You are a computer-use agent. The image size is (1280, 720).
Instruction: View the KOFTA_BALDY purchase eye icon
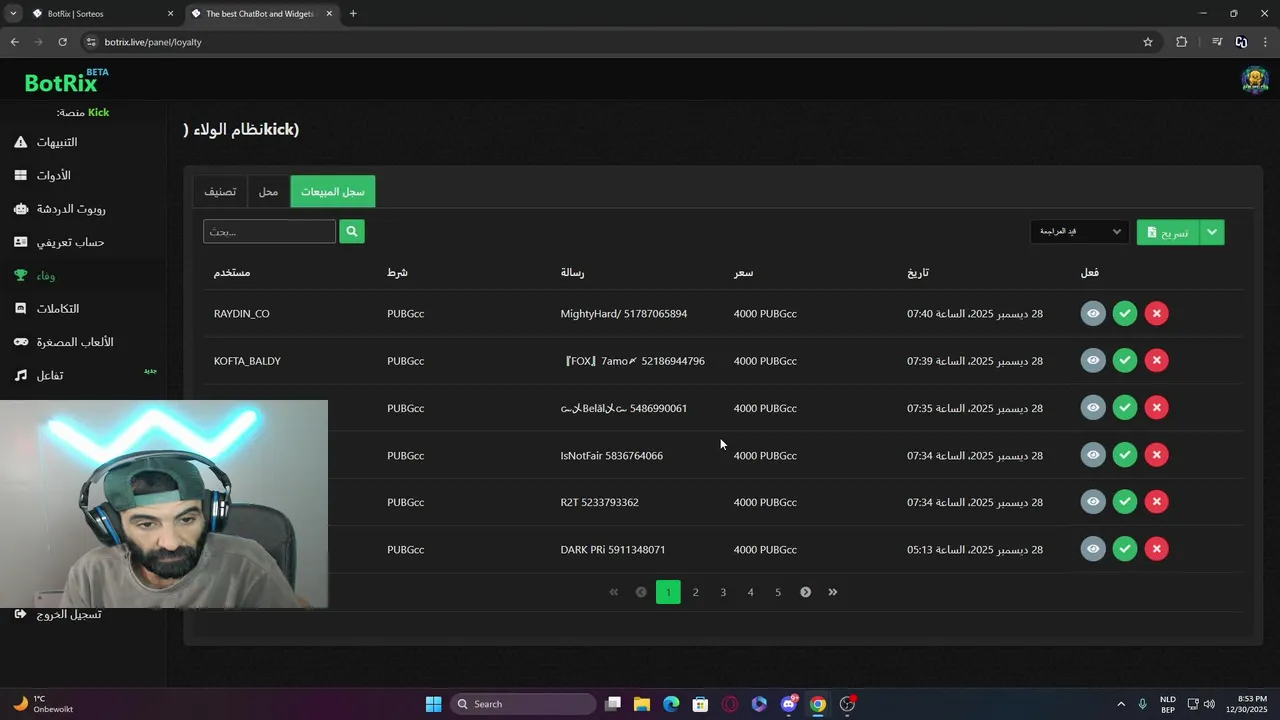tap(1093, 360)
